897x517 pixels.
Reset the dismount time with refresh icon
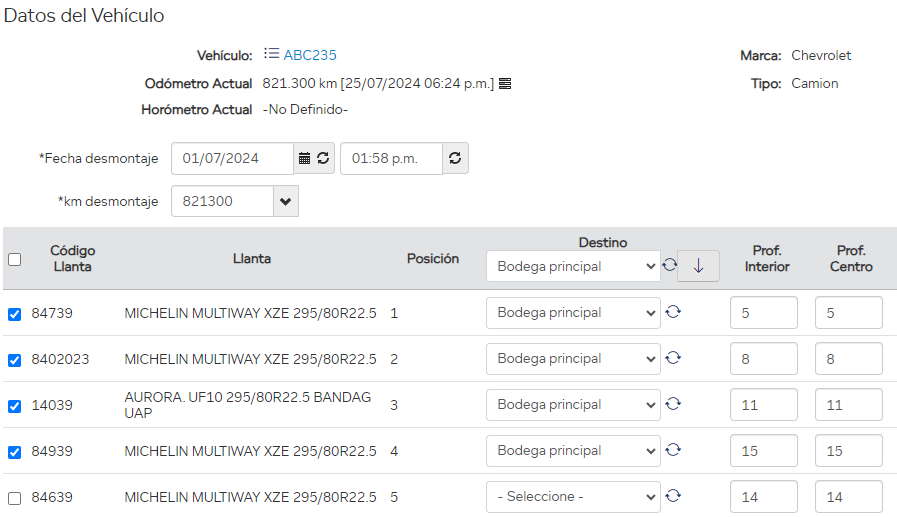455,159
